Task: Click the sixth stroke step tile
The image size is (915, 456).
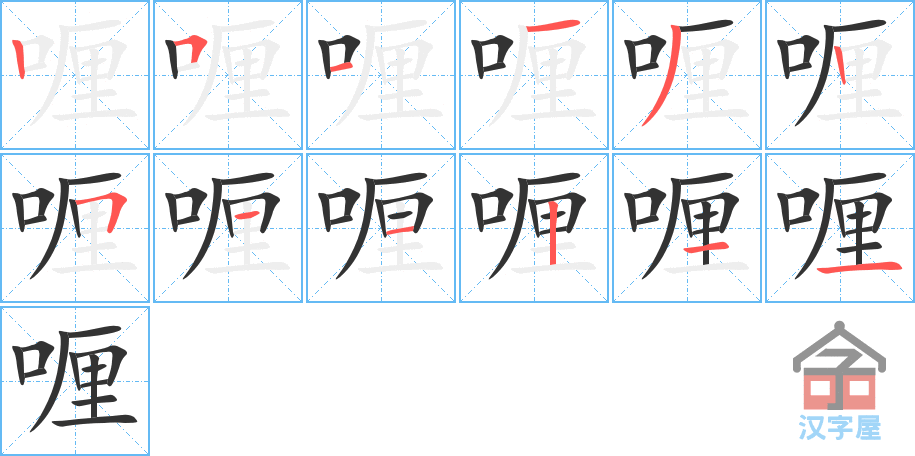Action: tap(840, 75)
